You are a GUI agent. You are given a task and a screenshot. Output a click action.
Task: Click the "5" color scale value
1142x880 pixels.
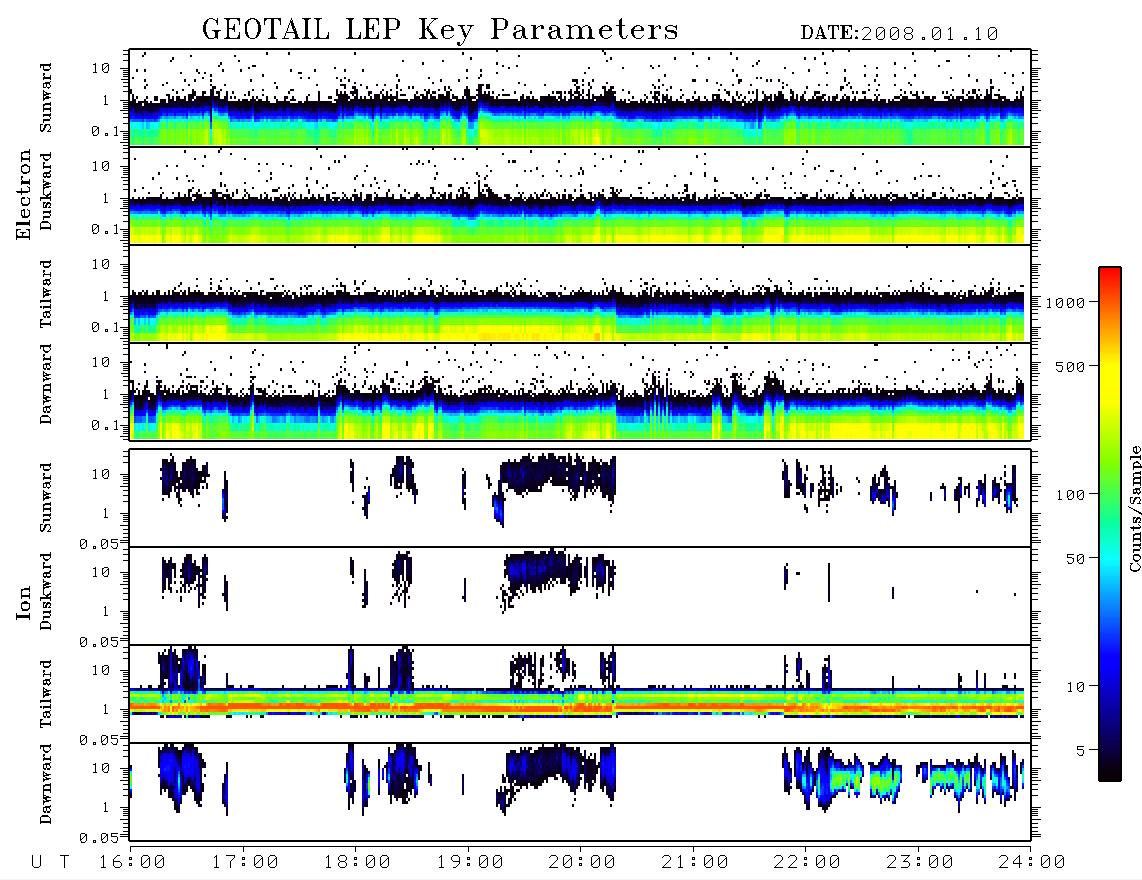(x=1081, y=750)
